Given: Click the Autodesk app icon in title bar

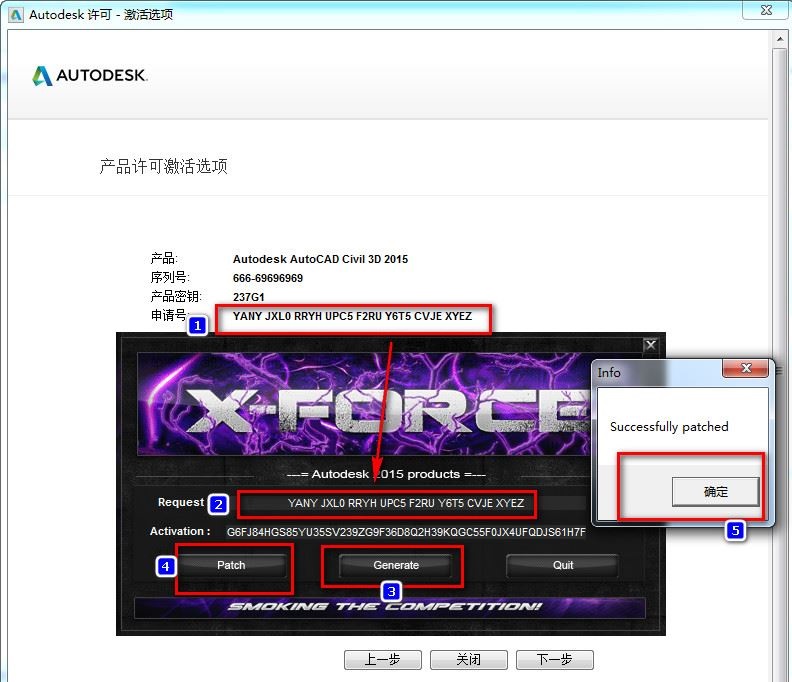Looking at the screenshot, I should point(16,15).
